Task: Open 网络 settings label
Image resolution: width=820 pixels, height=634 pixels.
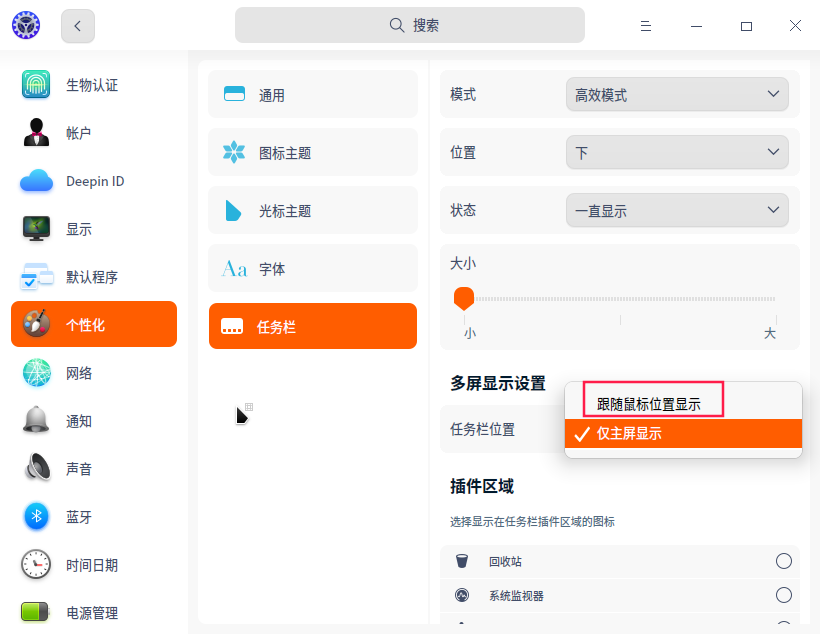Action: pos(78,373)
